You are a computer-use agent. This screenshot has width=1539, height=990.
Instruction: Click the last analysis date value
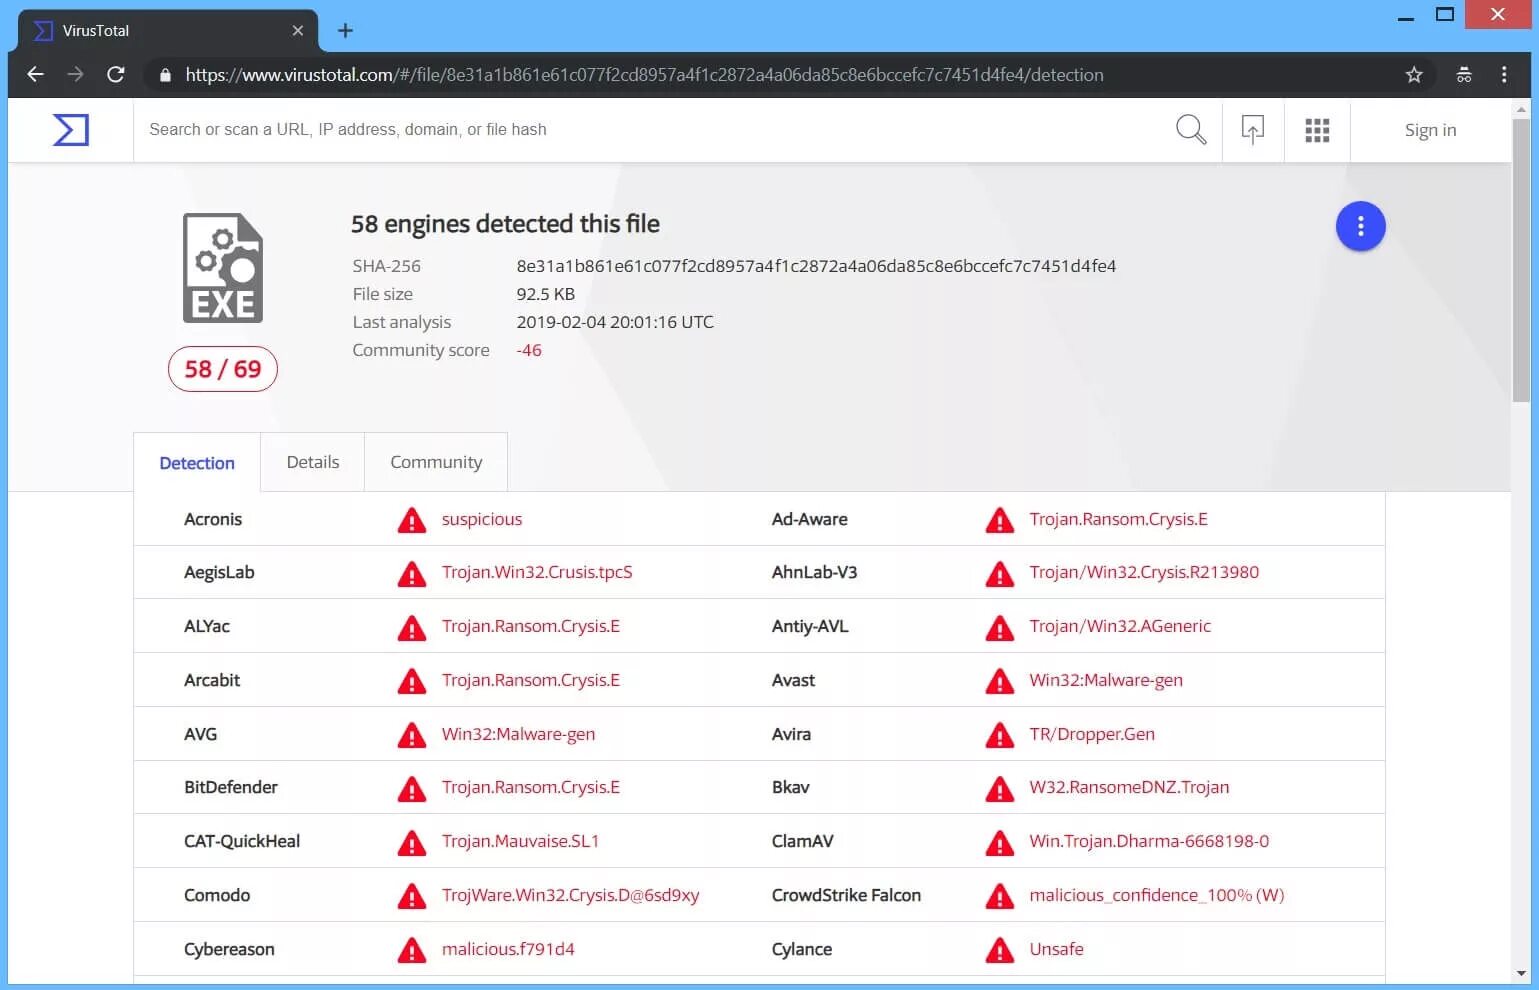pos(615,322)
